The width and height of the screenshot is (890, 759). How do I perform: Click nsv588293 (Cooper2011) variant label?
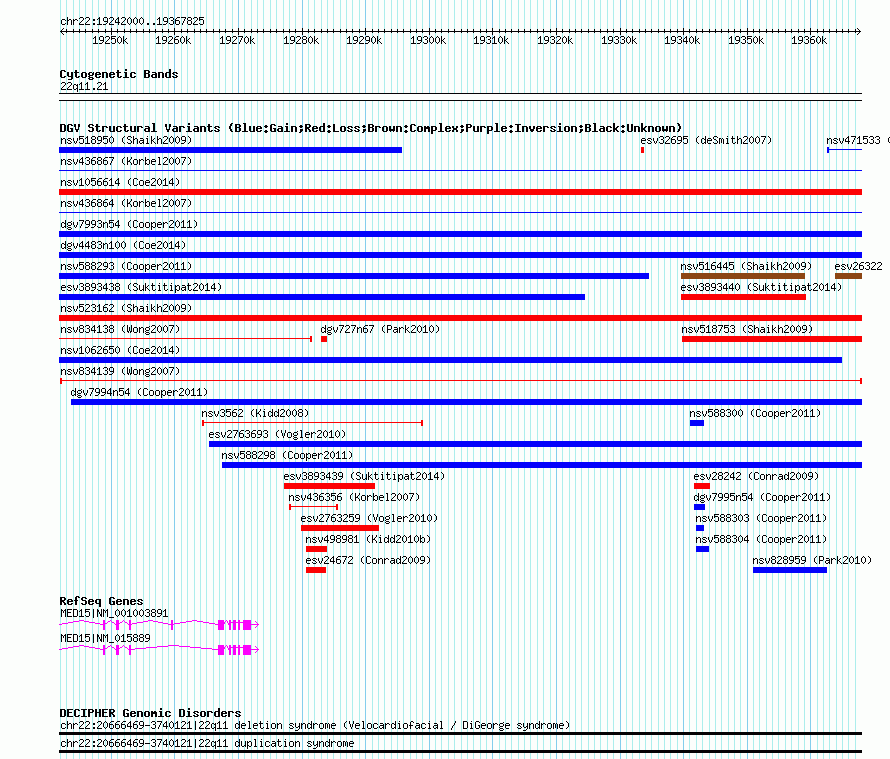click(126, 266)
